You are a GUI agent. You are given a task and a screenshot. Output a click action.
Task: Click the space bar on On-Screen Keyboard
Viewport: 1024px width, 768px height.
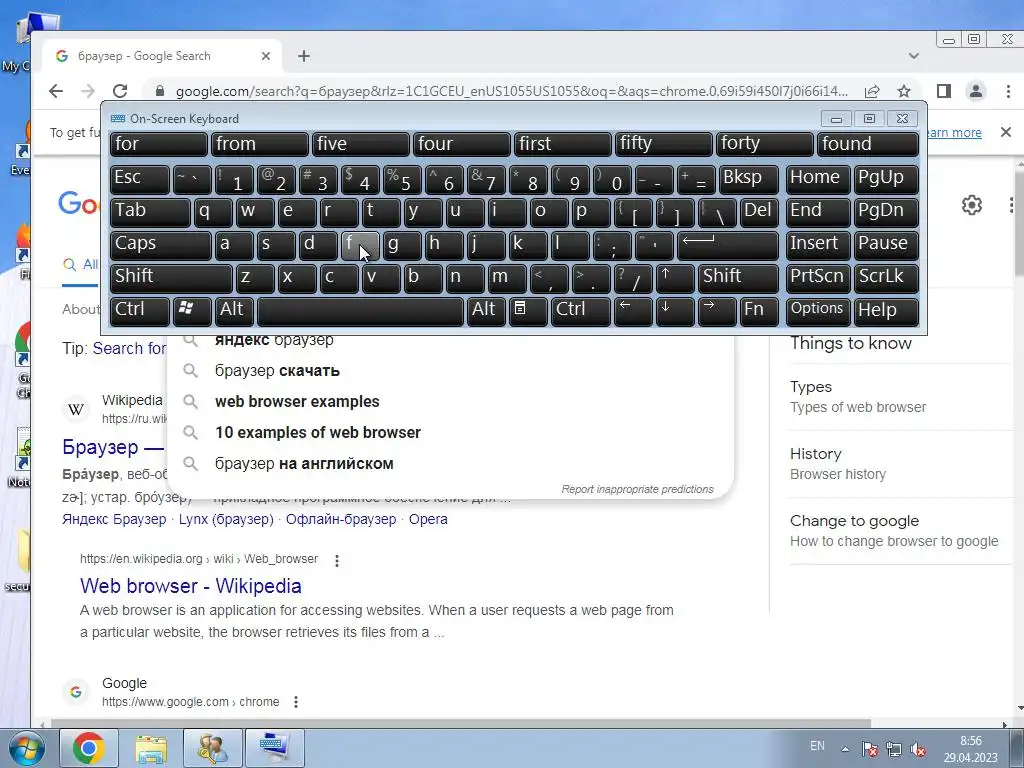pos(360,311)
